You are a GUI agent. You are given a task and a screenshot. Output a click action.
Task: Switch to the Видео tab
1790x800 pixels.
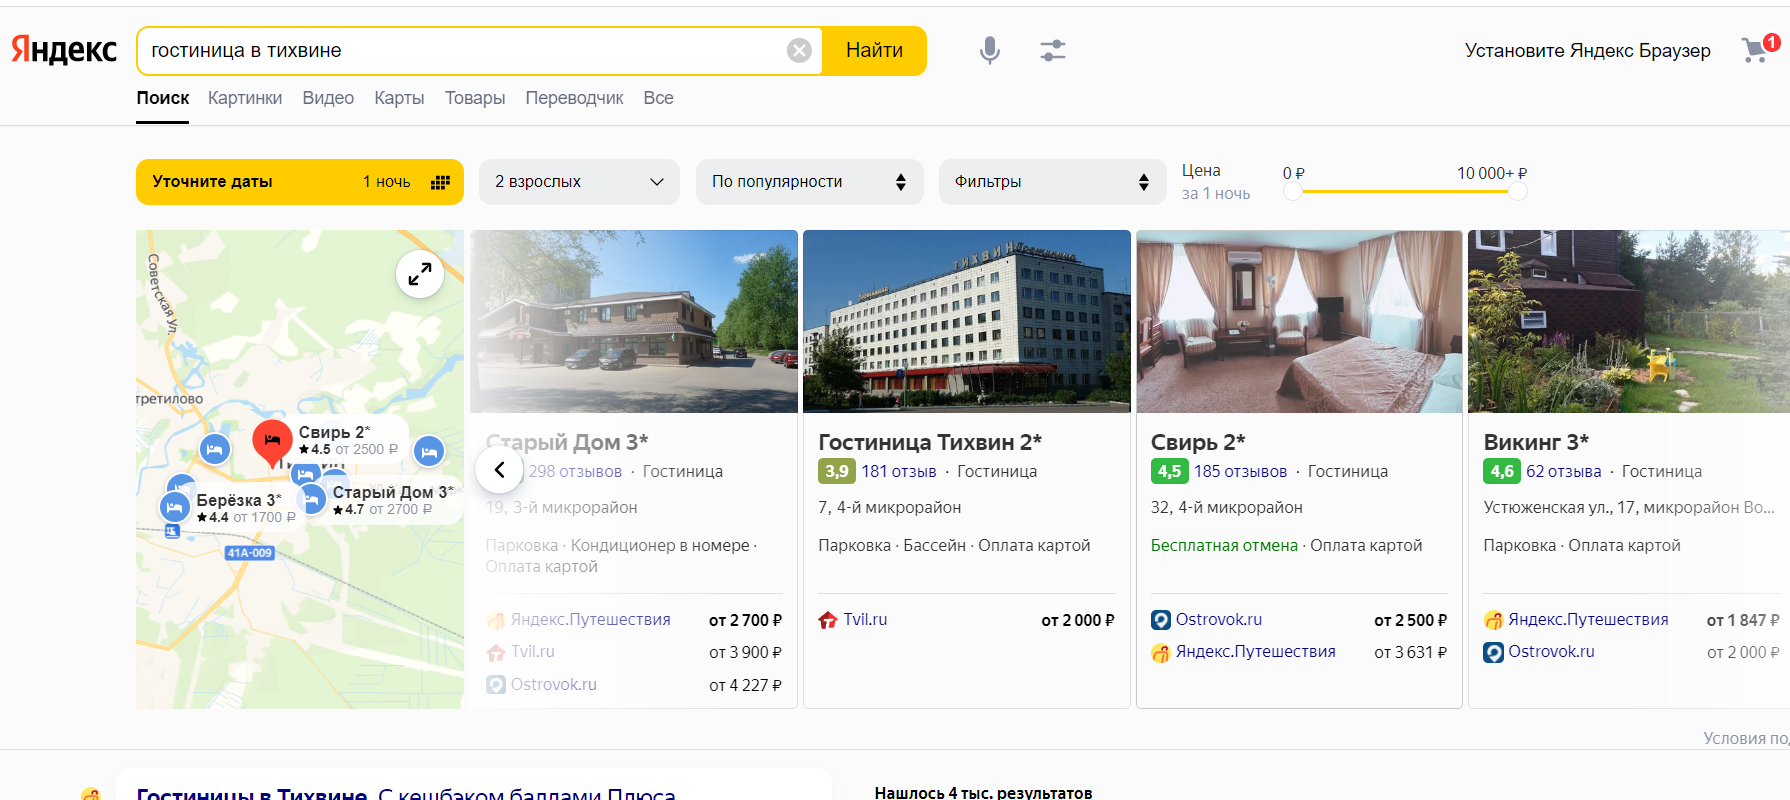tap(328, 98)
